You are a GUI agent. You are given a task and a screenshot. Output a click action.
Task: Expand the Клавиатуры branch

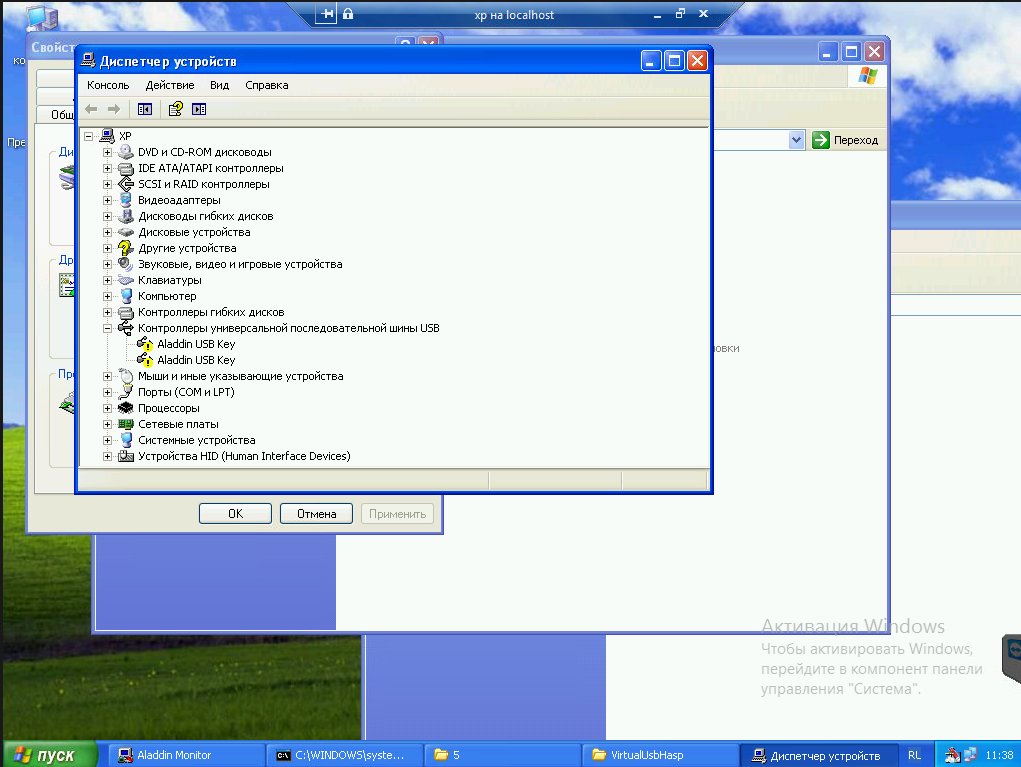coord(107,280)
